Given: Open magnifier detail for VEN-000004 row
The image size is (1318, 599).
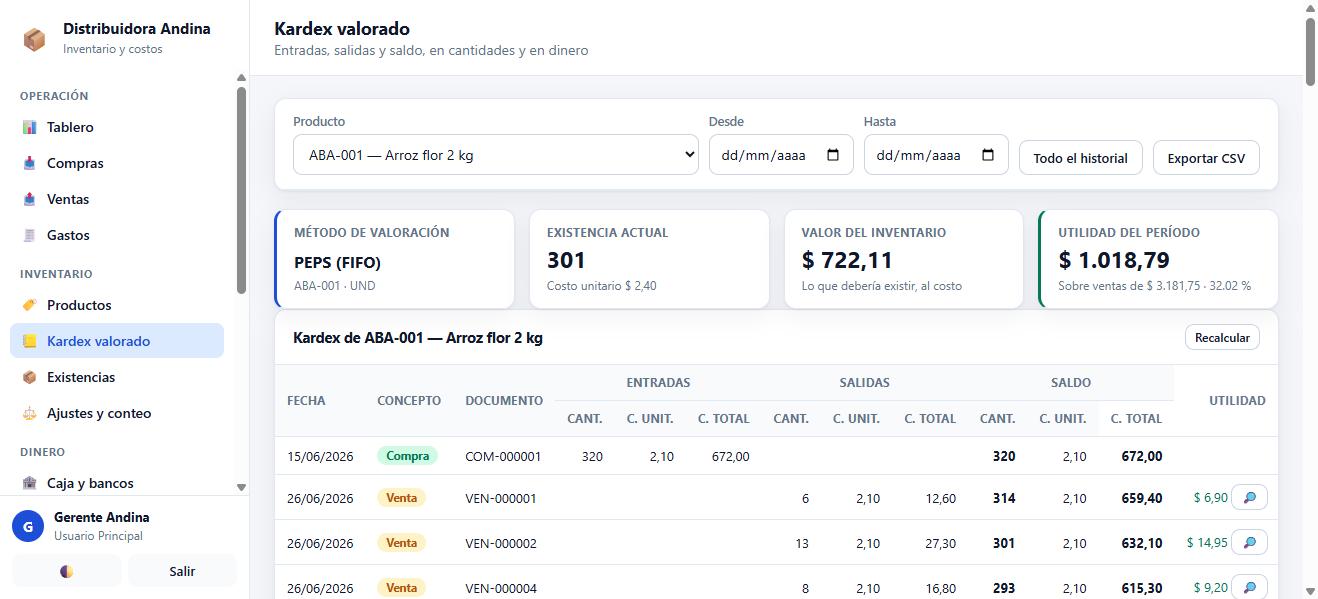Looking at the screenshot, I should click(1249, 587).
